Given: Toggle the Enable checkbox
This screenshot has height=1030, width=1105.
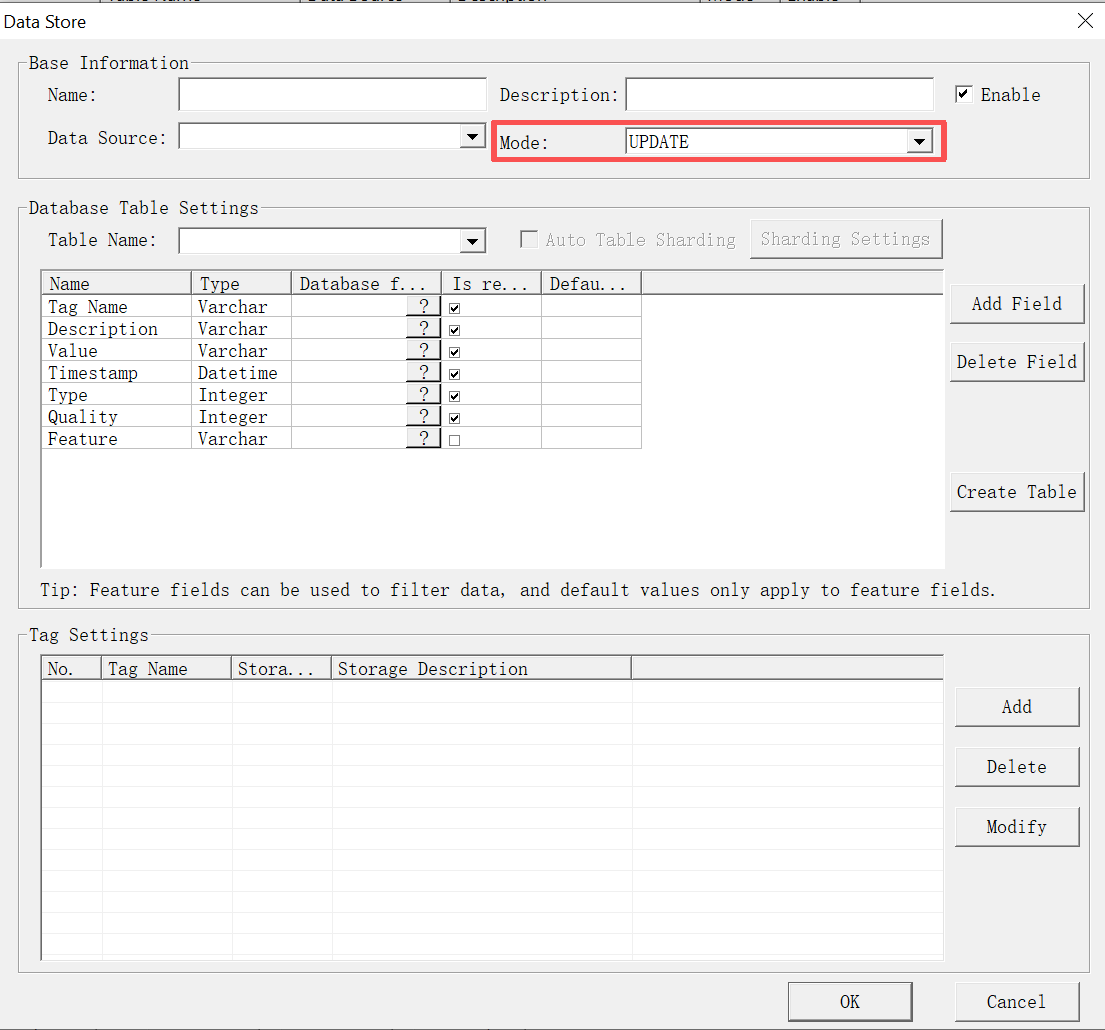Looking at the screenshot, I should point(964,94).
